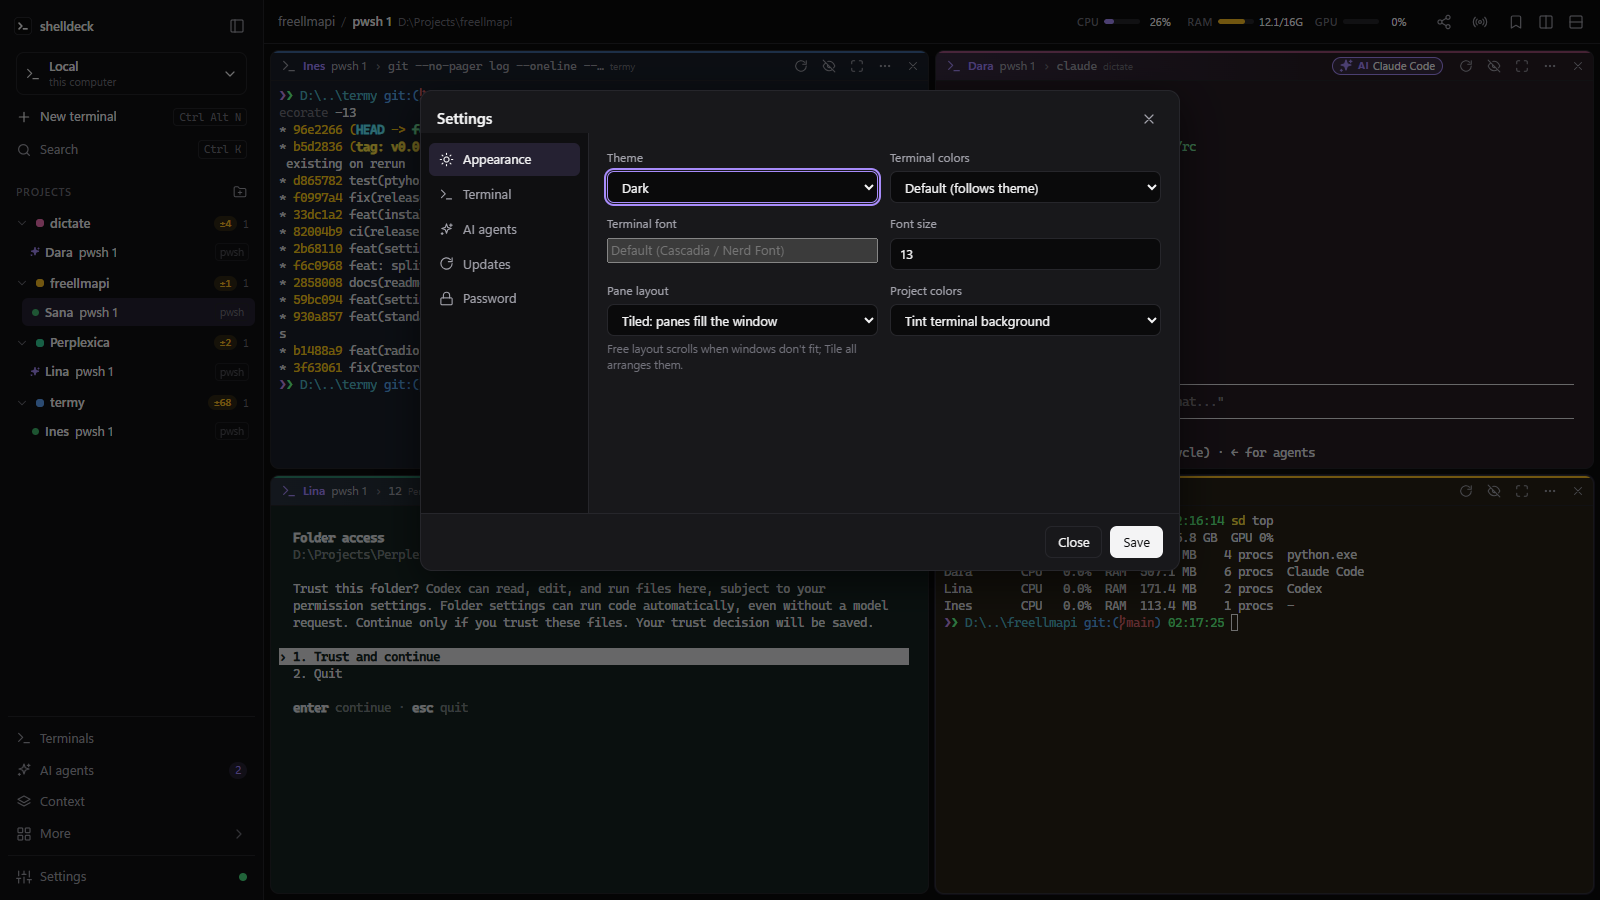Maximize the bottom-right freellmapi terminal pane
Image resolution: width=1600 pixels, height=900 pixels.
coord(1522,491)
